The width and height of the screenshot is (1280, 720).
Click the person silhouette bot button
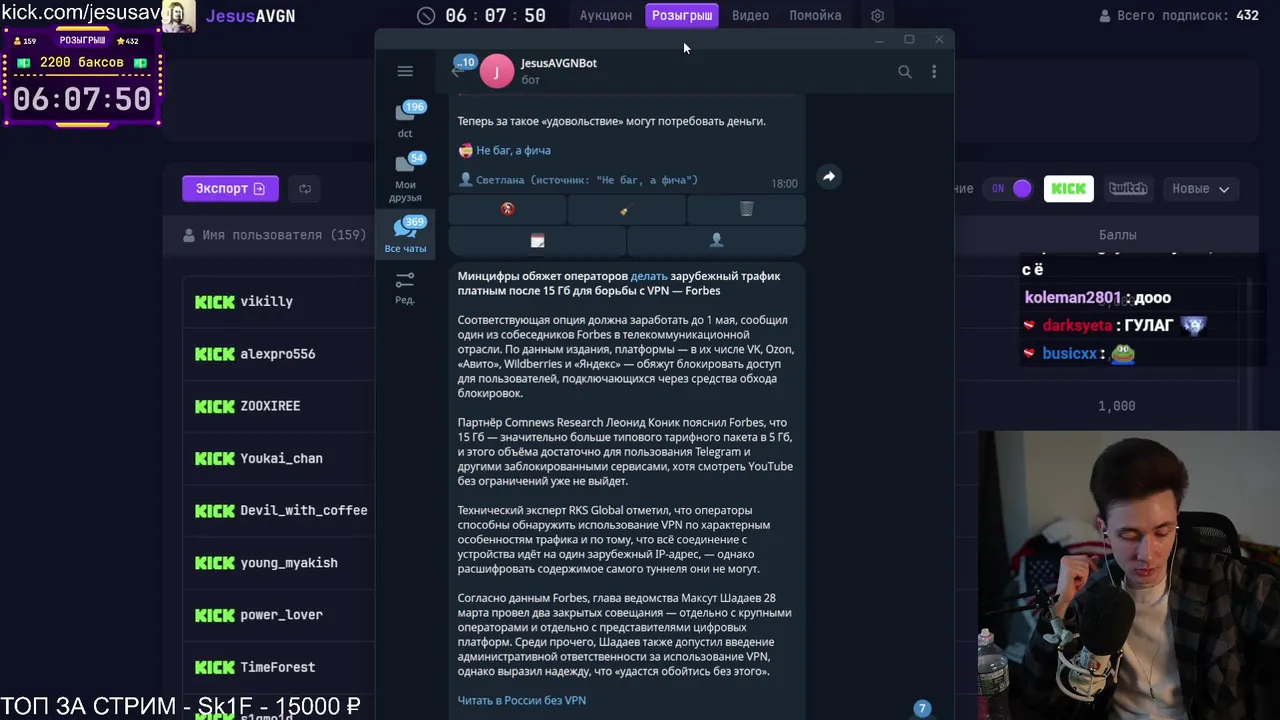[x=716, y=240]
